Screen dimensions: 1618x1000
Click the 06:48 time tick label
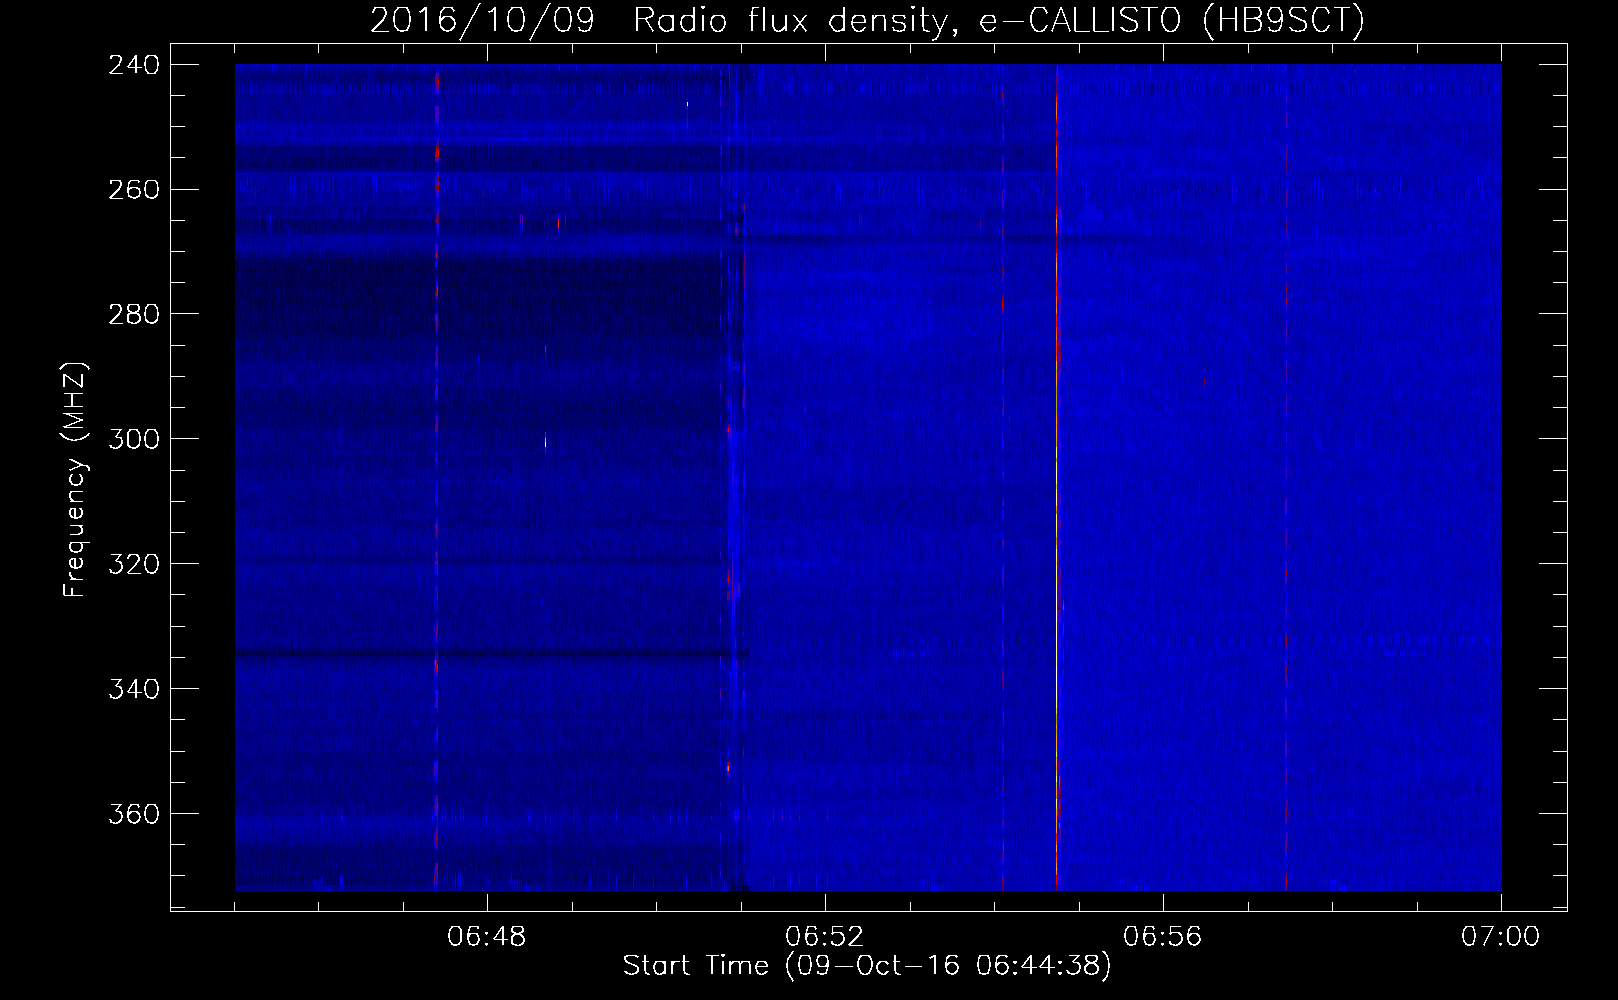(x=487, y=937)
